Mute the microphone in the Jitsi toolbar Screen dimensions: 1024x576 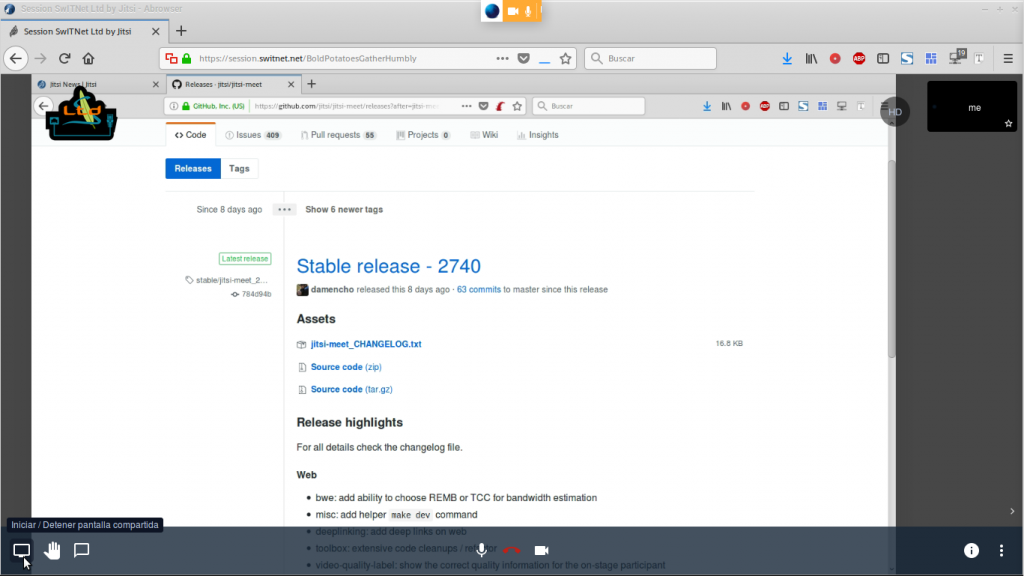[x=481, y=551]
